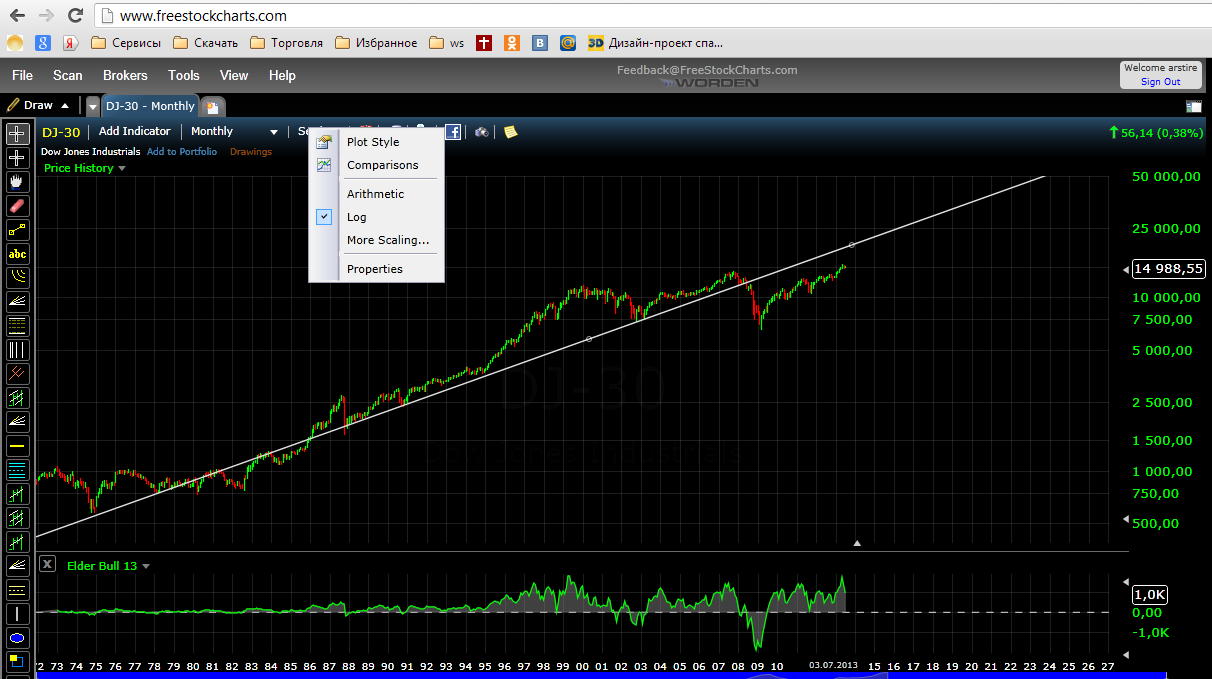The image size is (1212, 679).
Task: Open the Google bookmark icon
Action: 42,43
